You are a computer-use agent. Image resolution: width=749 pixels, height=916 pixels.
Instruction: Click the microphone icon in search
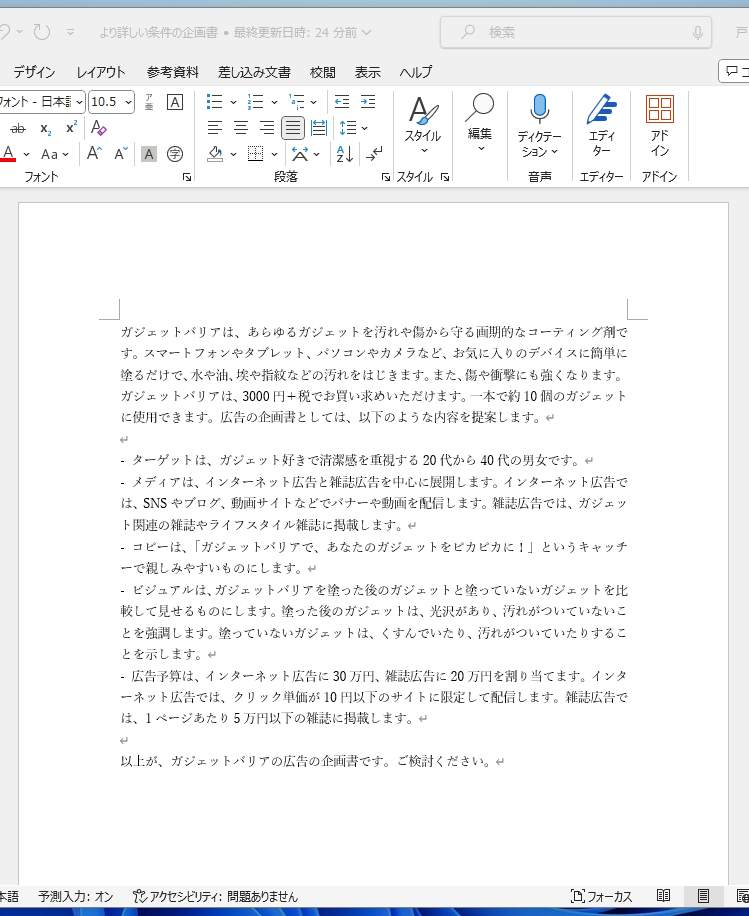click(x=698, y=33)
